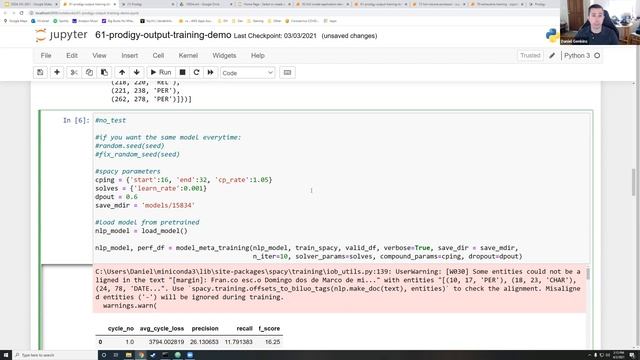Click the cycle_no column header

pyautogui.click(x=121, y=329)
